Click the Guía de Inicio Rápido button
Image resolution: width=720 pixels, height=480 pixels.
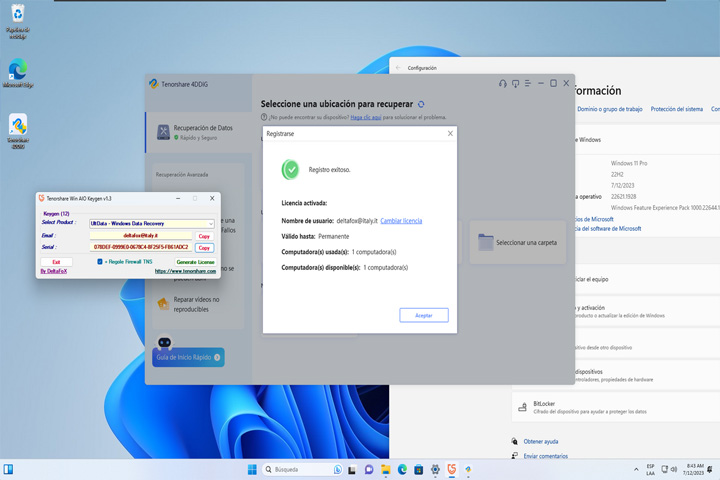(x=188, y=357)
